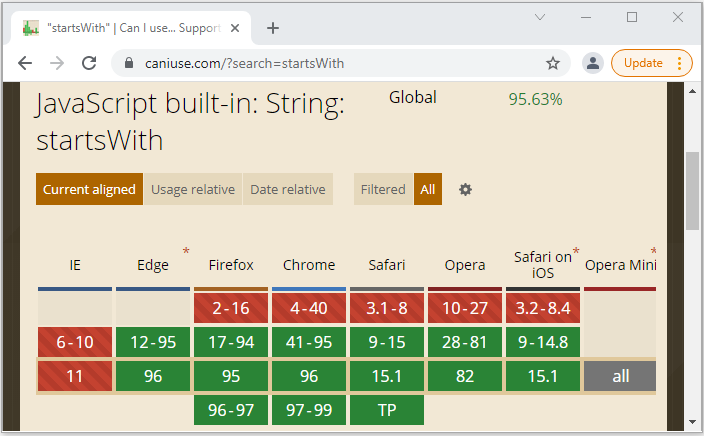Select Opera Mini all cell
The image size is (704, 436).
coord(620,376)
